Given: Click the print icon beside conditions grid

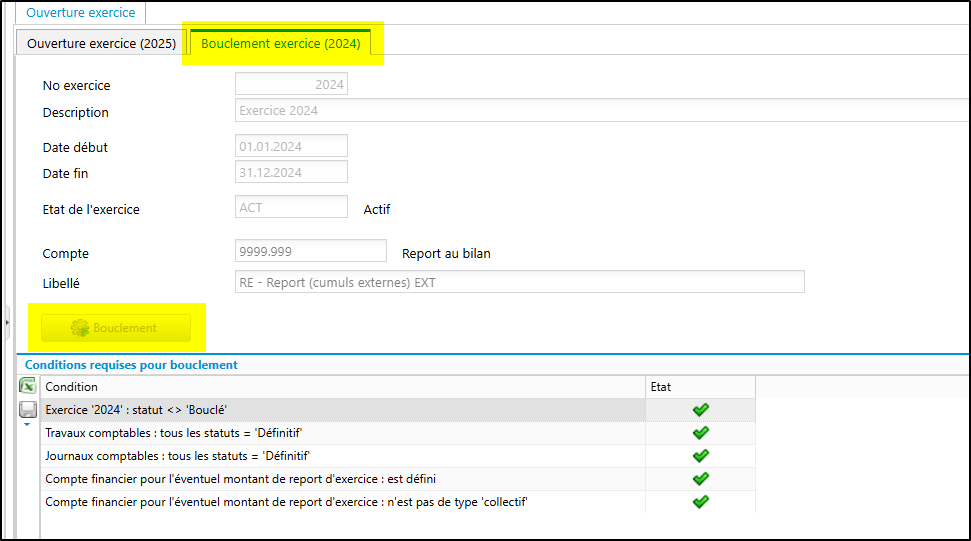Looking at the screenshot, I should click(x=28, y=409).
